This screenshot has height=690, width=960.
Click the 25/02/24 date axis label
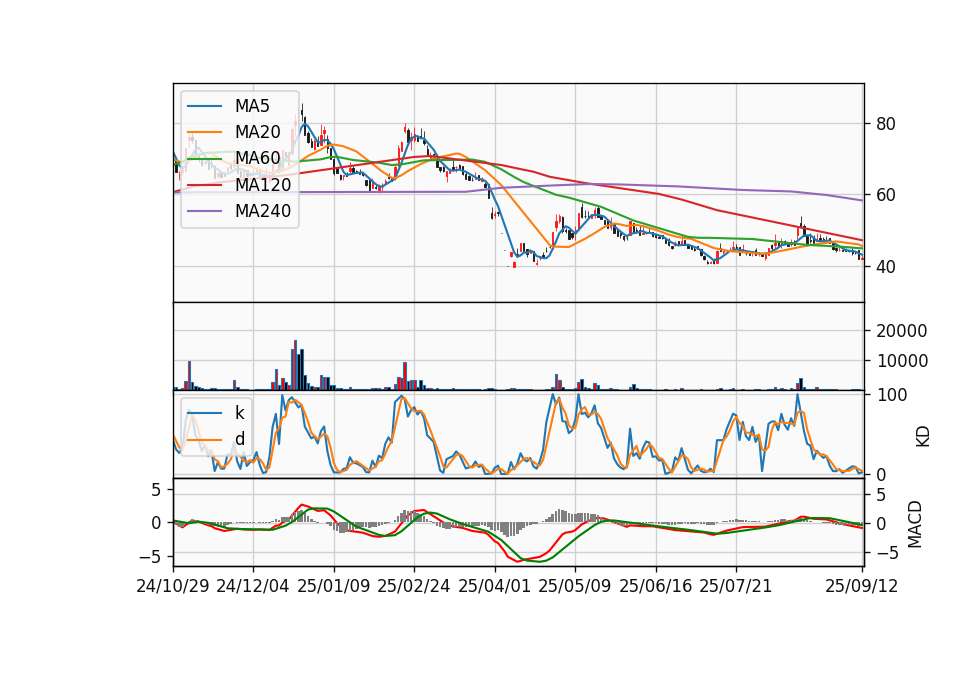414,586
